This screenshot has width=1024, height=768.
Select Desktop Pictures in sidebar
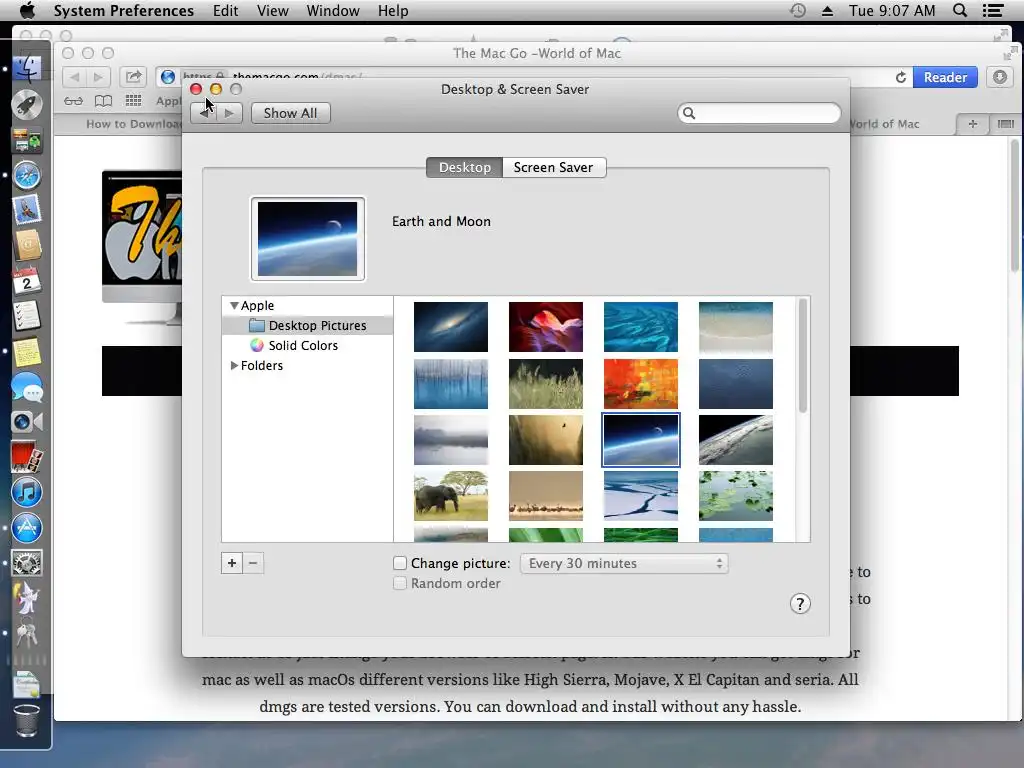pyautogui.click(x=308, y=325)
